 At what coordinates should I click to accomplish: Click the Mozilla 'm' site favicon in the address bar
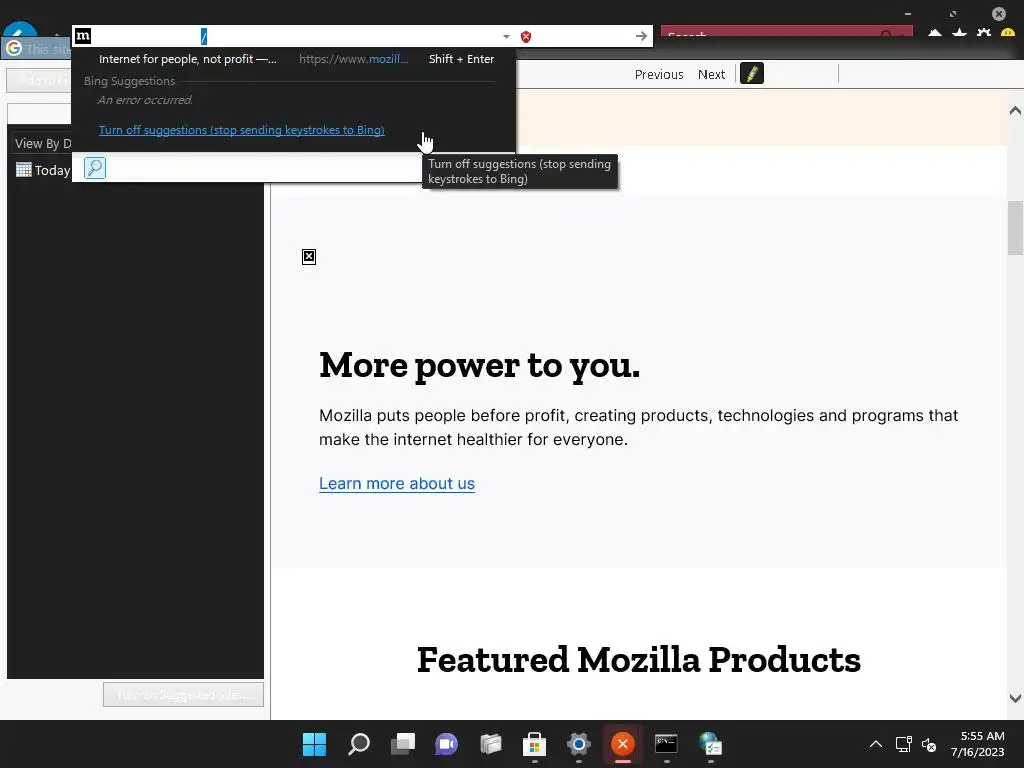[x=83, y=37]
